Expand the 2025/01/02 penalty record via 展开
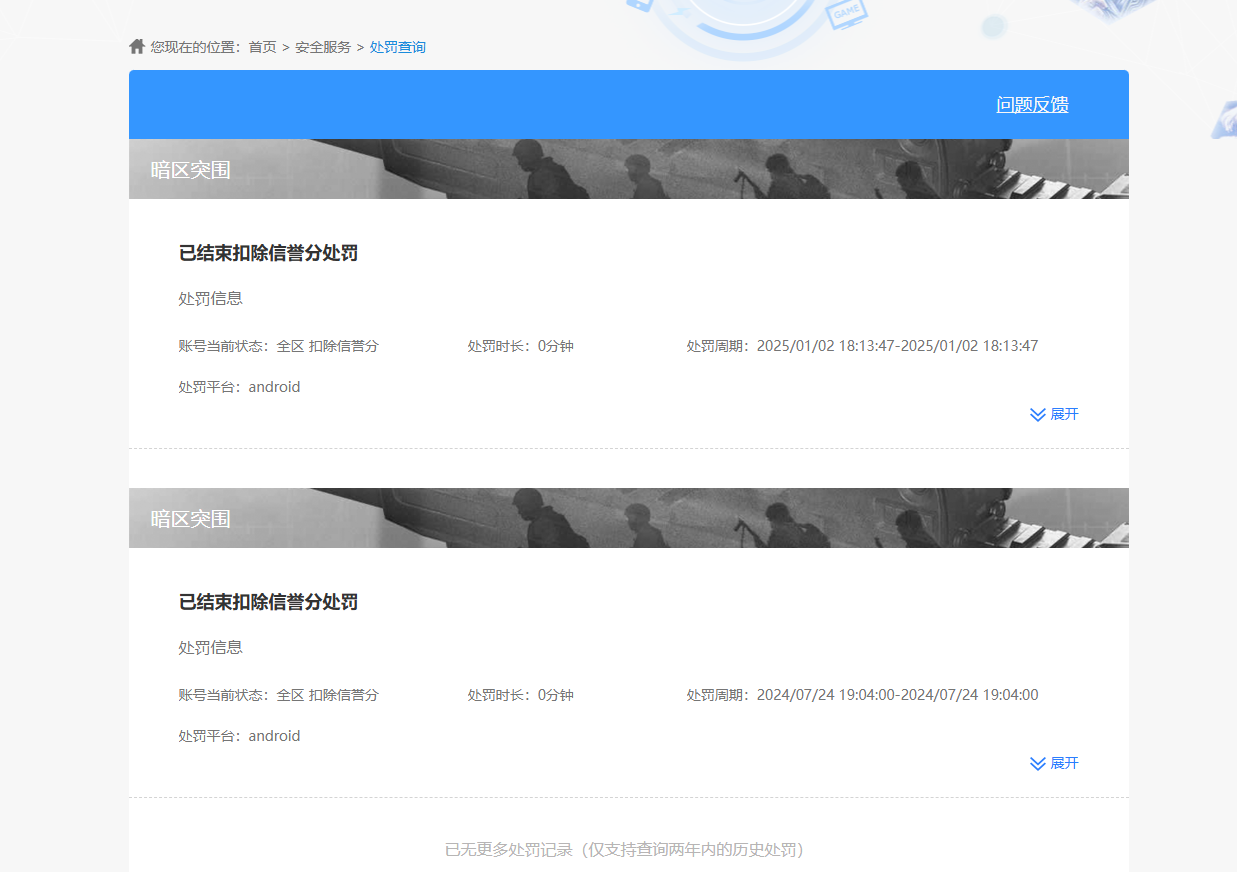Screen dimensions: 1237x872 click(x=1064, y=414)
